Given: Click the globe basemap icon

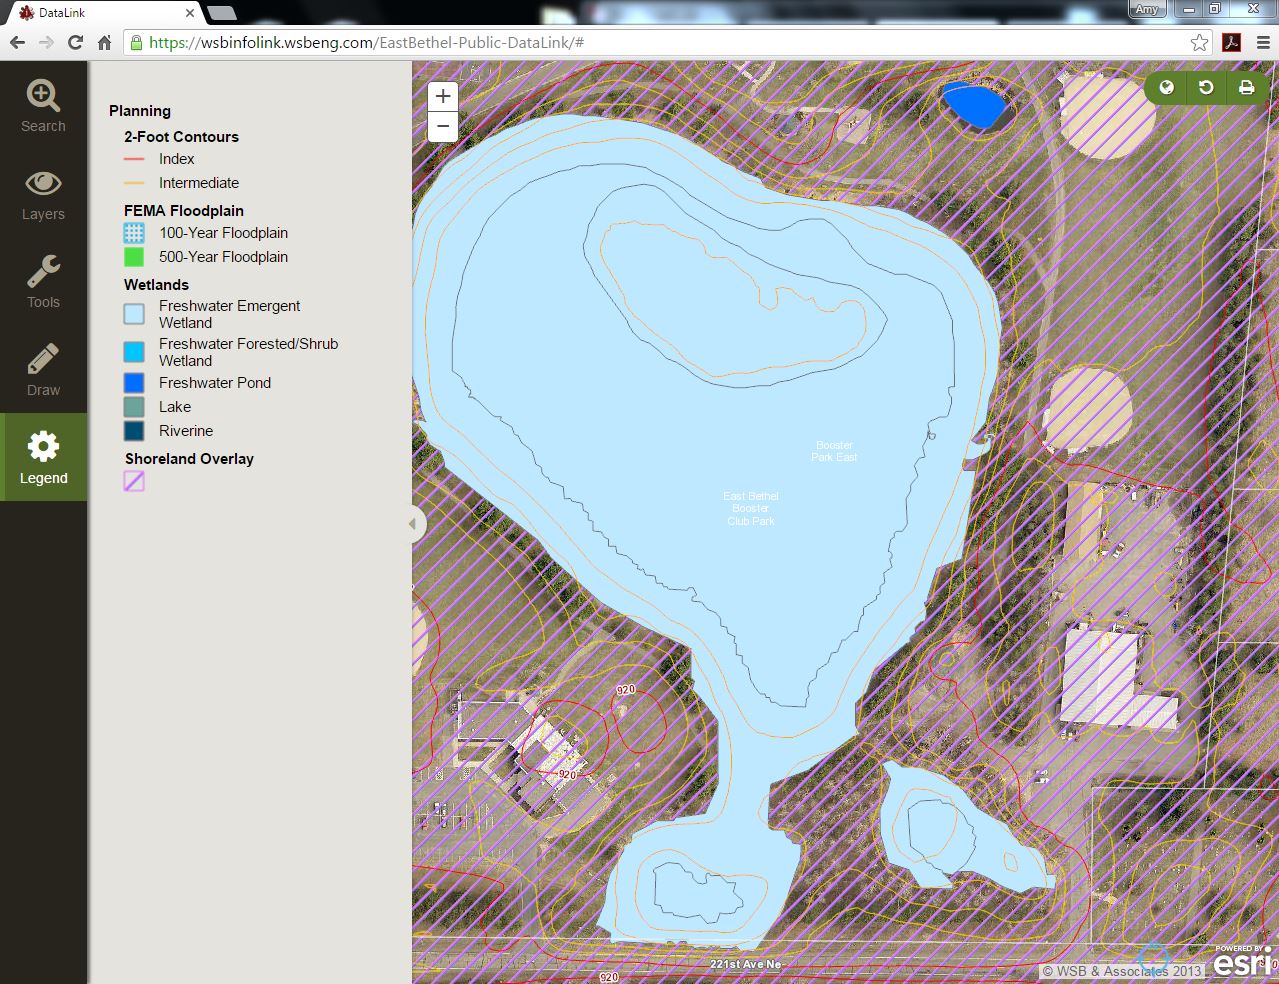Looking at the screenshot, I should 1166,88.
